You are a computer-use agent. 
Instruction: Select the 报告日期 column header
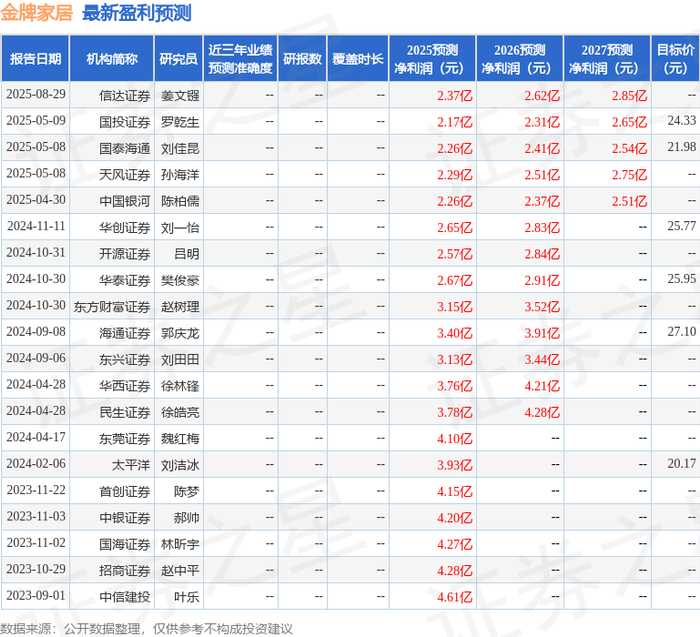[35, 58]
